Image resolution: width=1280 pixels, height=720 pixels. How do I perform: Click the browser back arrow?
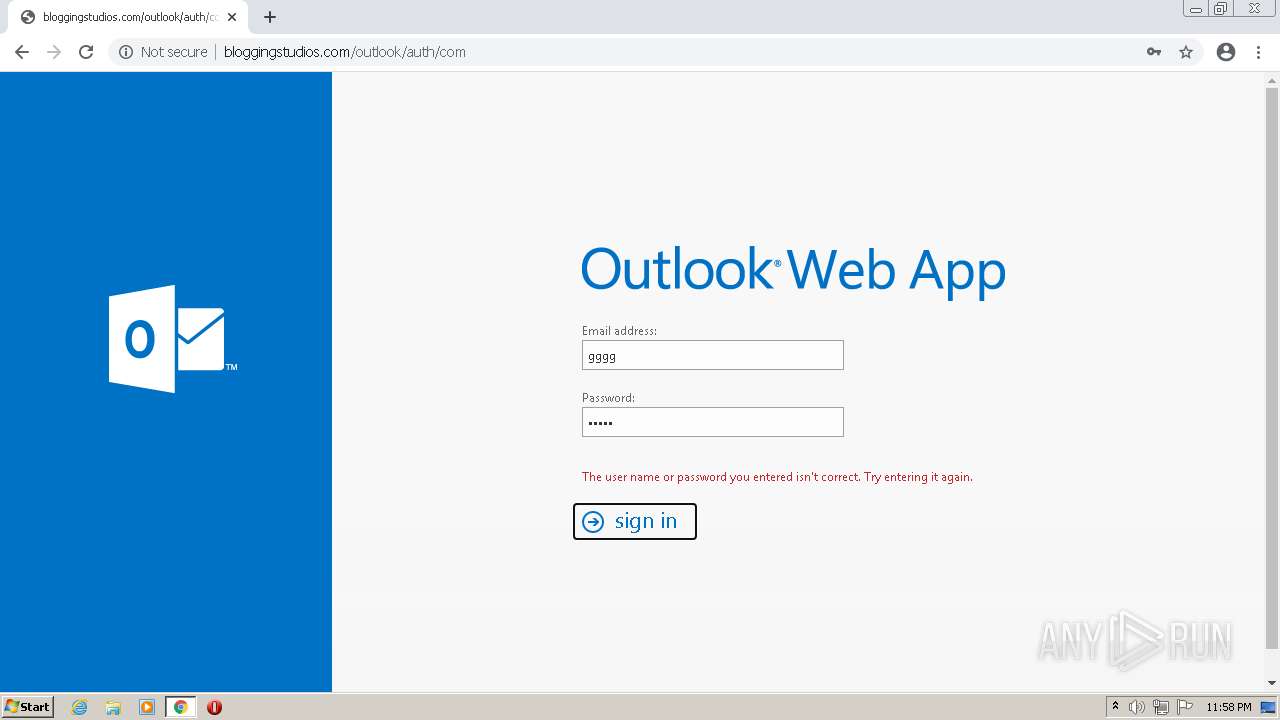22,52
